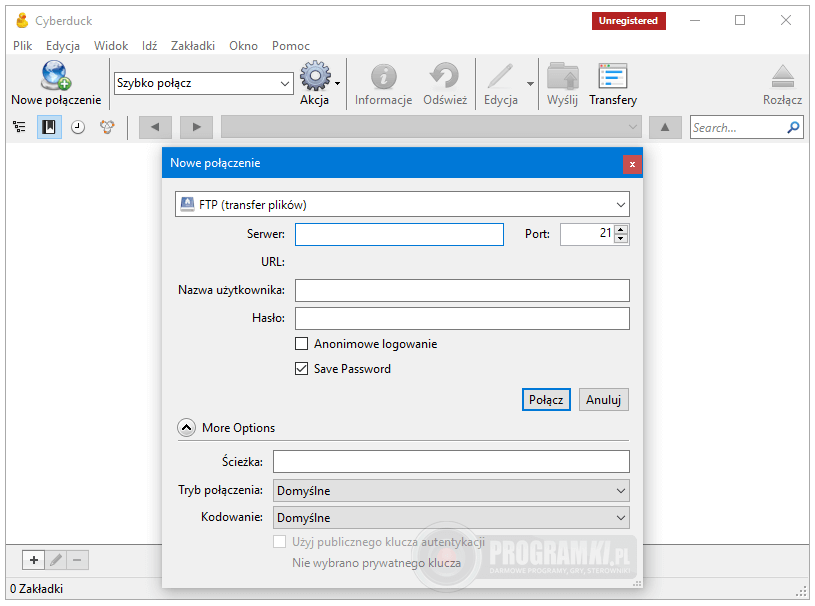Click the 0 Zakładki status text
This screenshot has height=606, width=815.
point(36,589)
